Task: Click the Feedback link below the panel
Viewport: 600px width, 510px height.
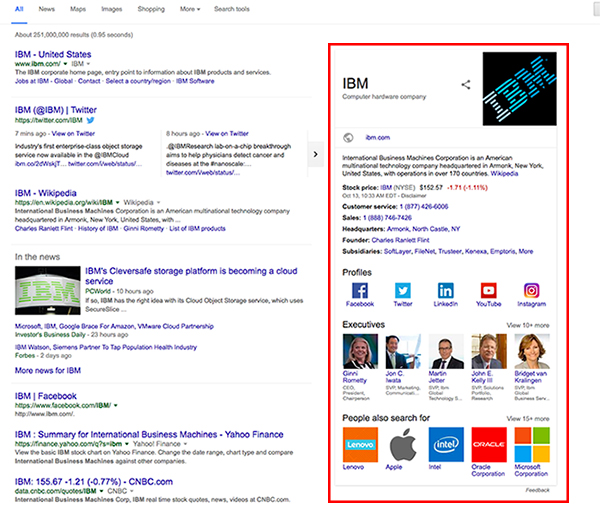Action: coord(537,490)
